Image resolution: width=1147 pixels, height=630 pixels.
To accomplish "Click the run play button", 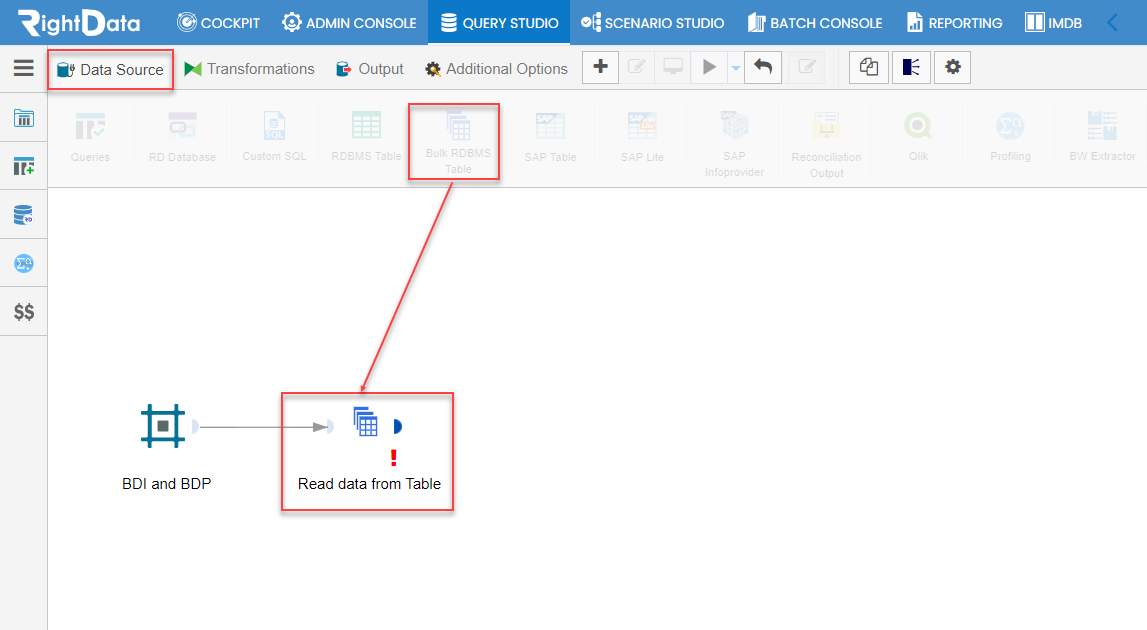I will tap(709, 67).
